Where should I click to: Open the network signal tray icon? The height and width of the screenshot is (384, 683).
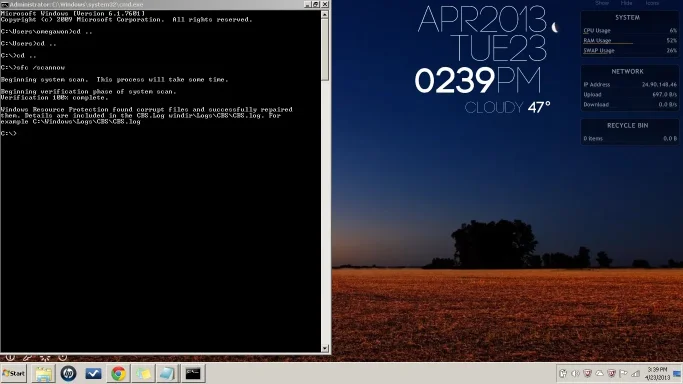(x=636, y=374)
